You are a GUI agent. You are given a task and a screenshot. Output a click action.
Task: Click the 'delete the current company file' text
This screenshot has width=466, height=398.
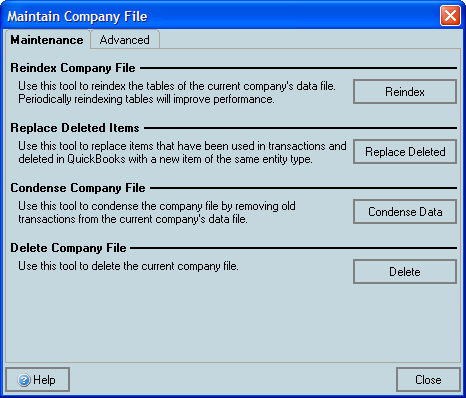[x=128, y=266]
